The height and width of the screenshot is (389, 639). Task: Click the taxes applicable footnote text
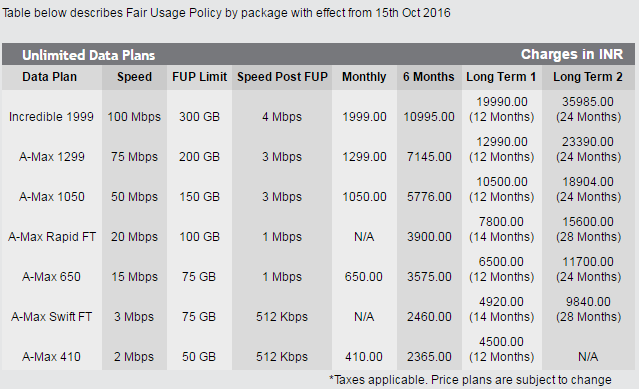470,380
